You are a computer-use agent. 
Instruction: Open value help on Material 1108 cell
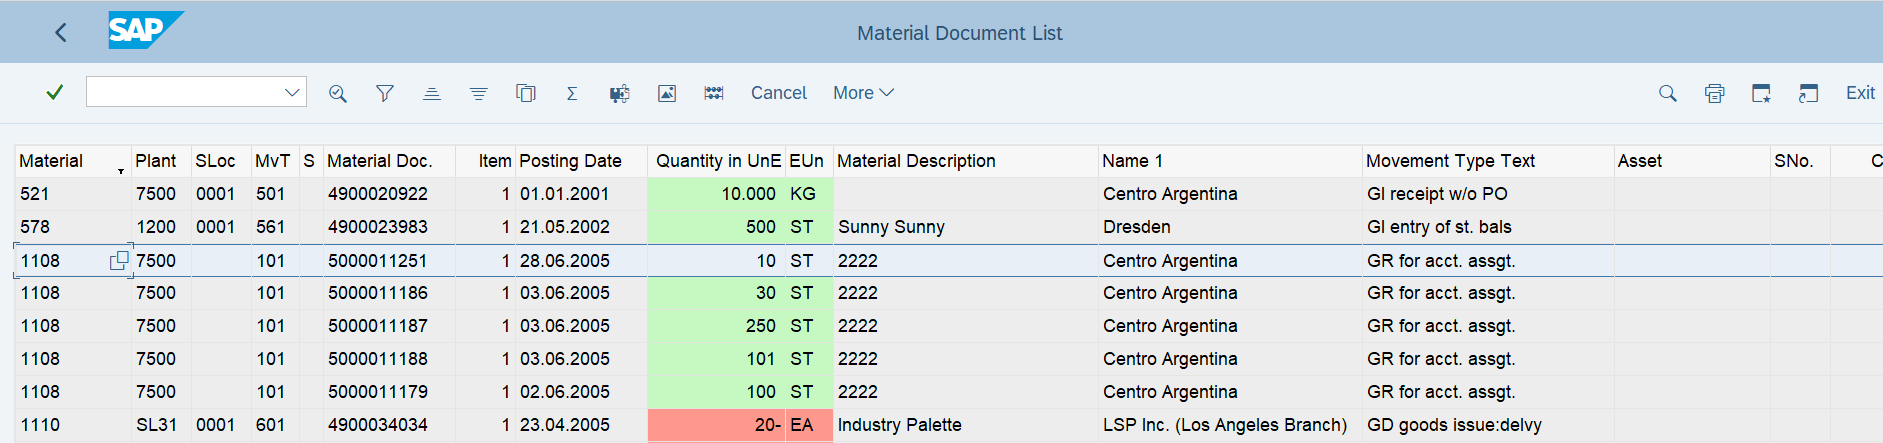pyautogui.click(x=119, y=260)
